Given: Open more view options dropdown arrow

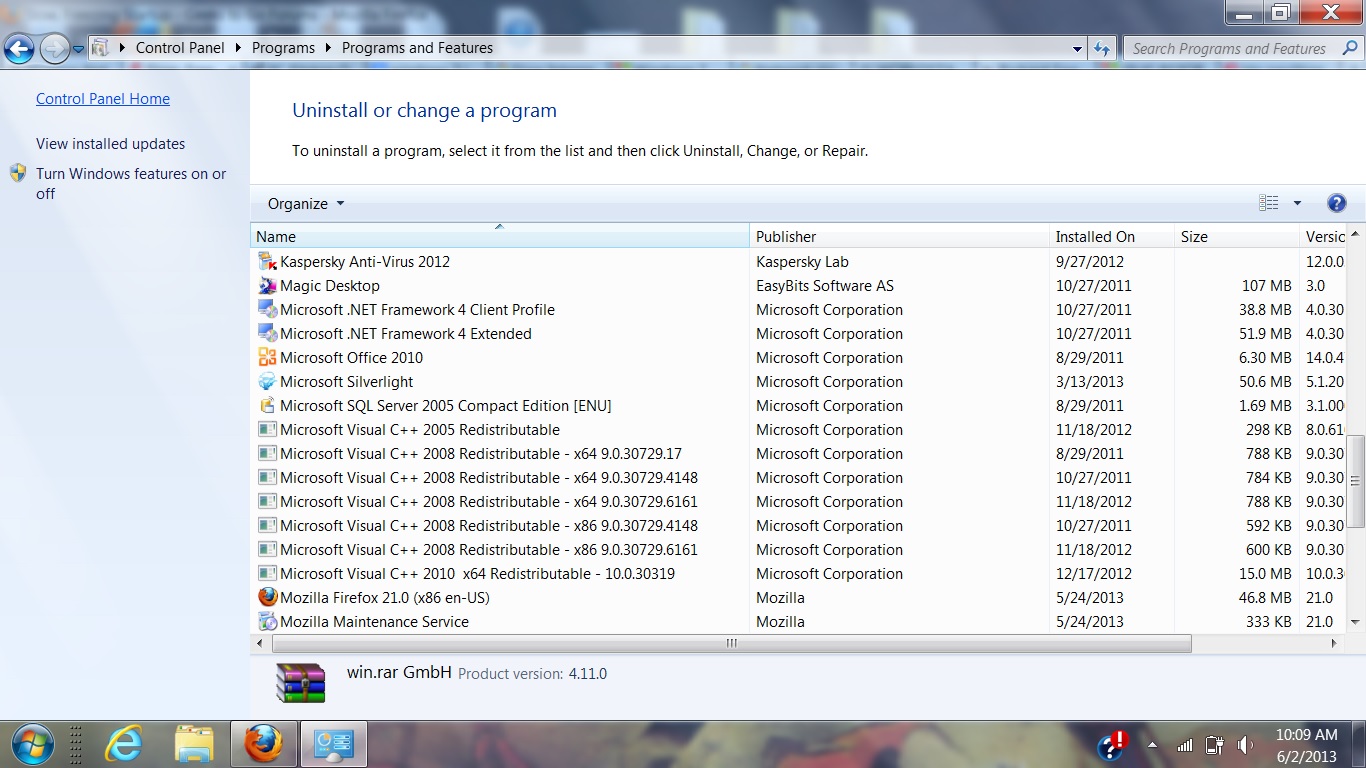Looking at the screenshot, I should click(x=1297, y=203).
